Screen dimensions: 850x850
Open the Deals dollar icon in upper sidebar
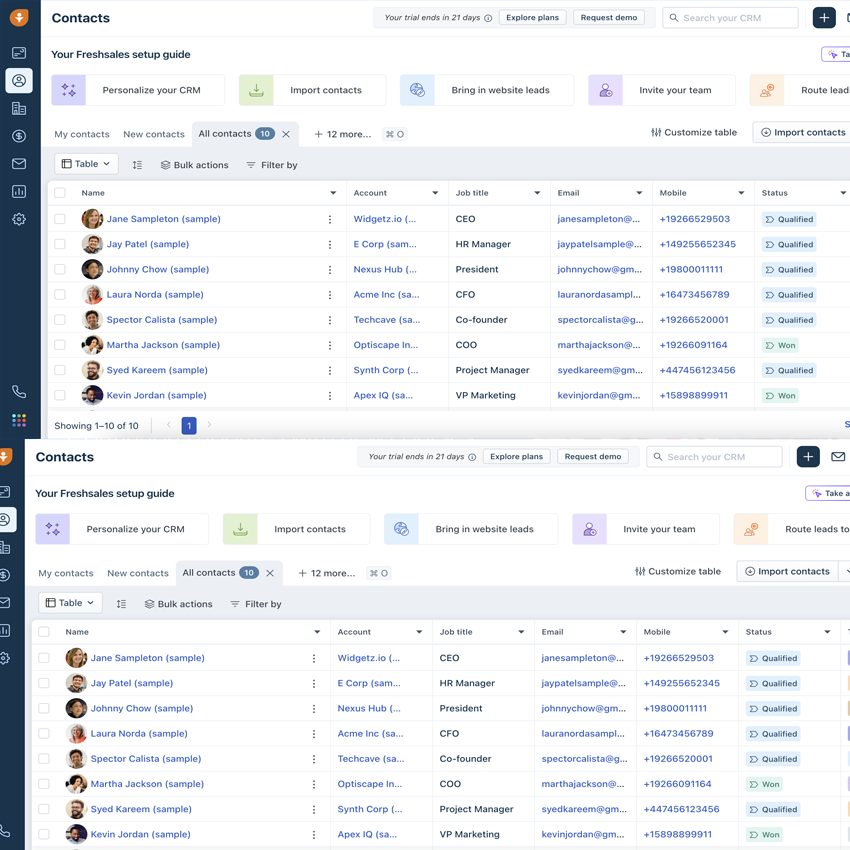19,136
